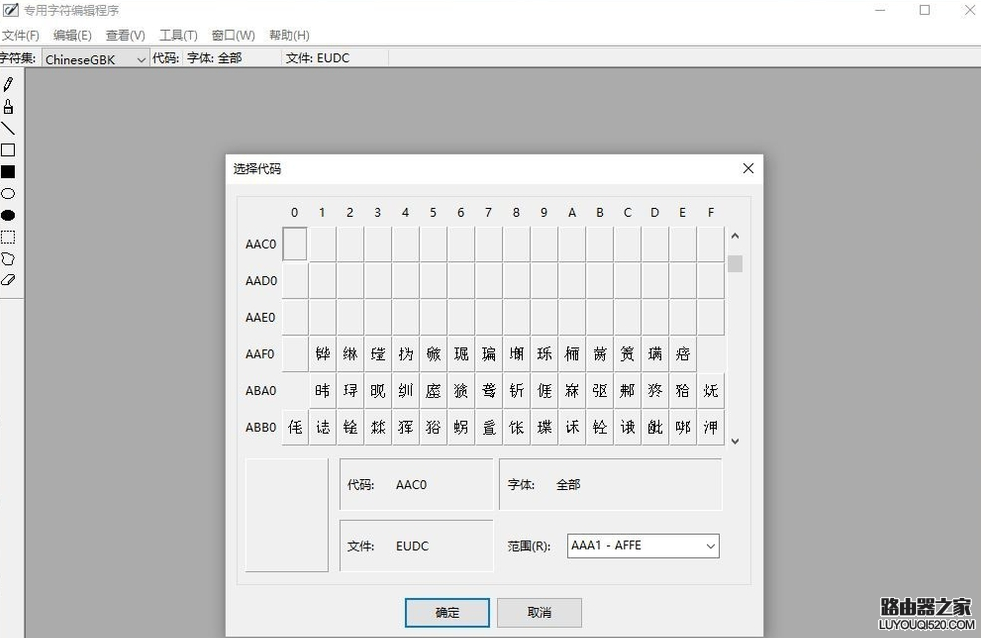
Task: Open the 工具(T) menu
Action: (x=178, y=35)
